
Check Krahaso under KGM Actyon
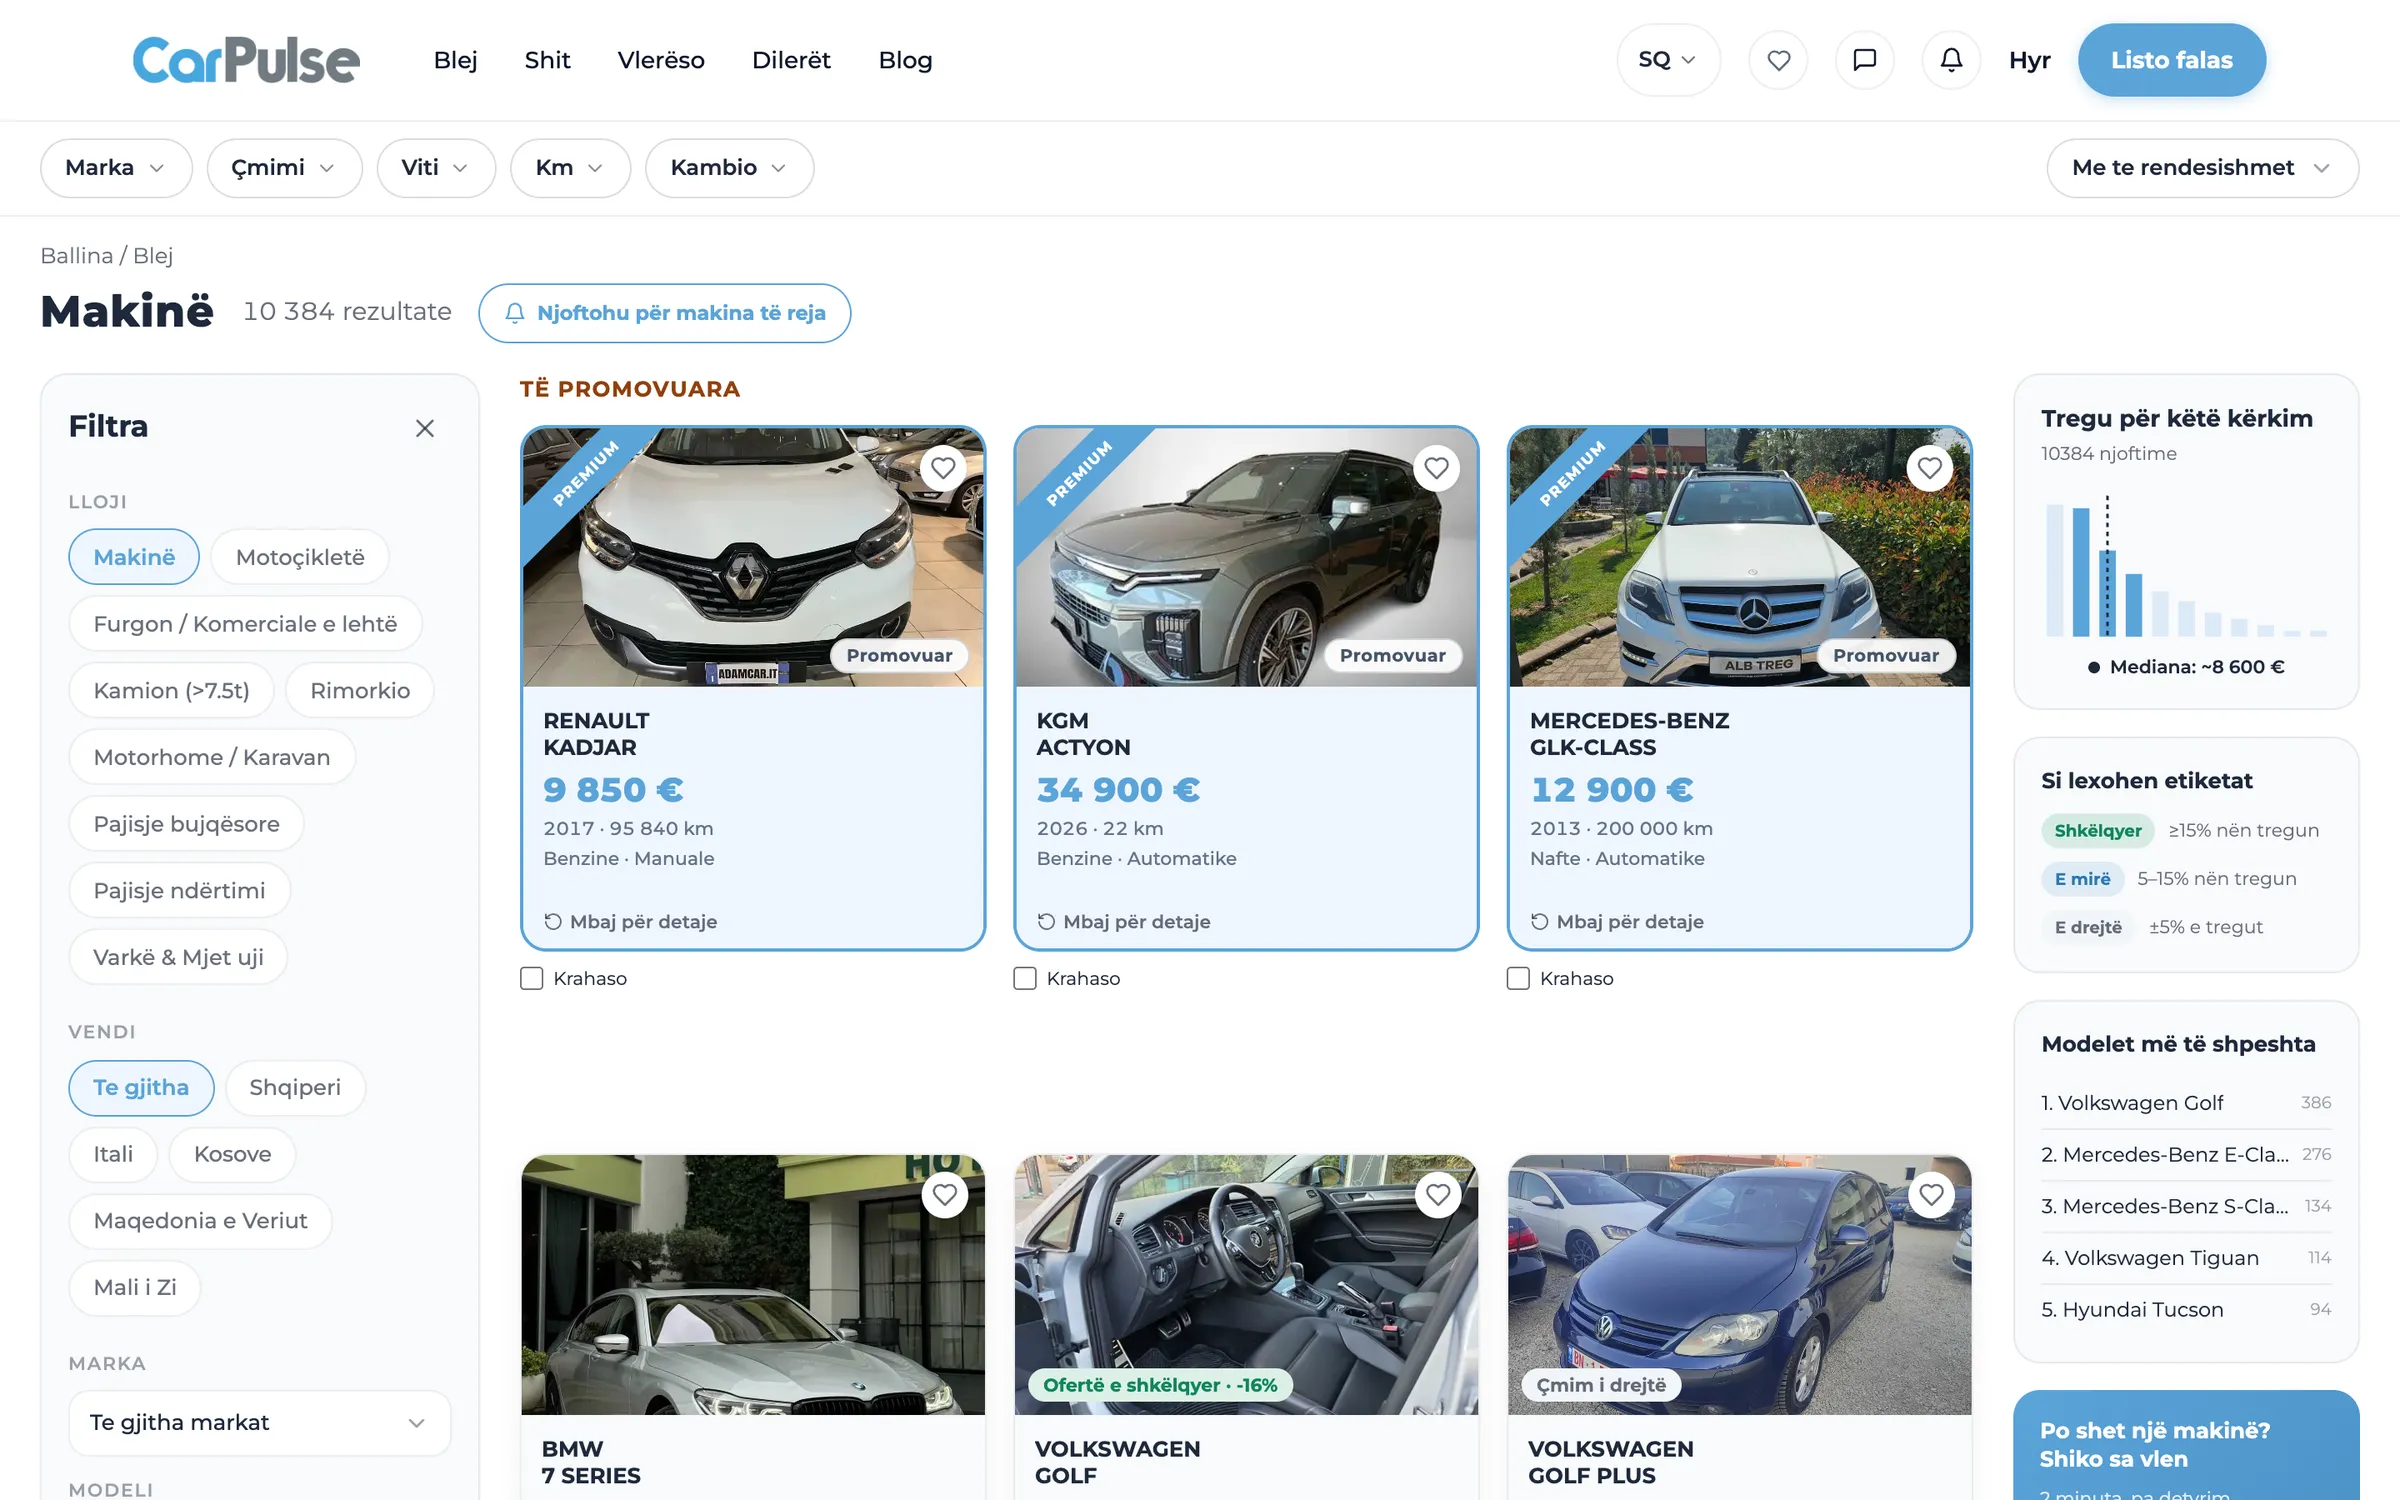point(1024,978)
